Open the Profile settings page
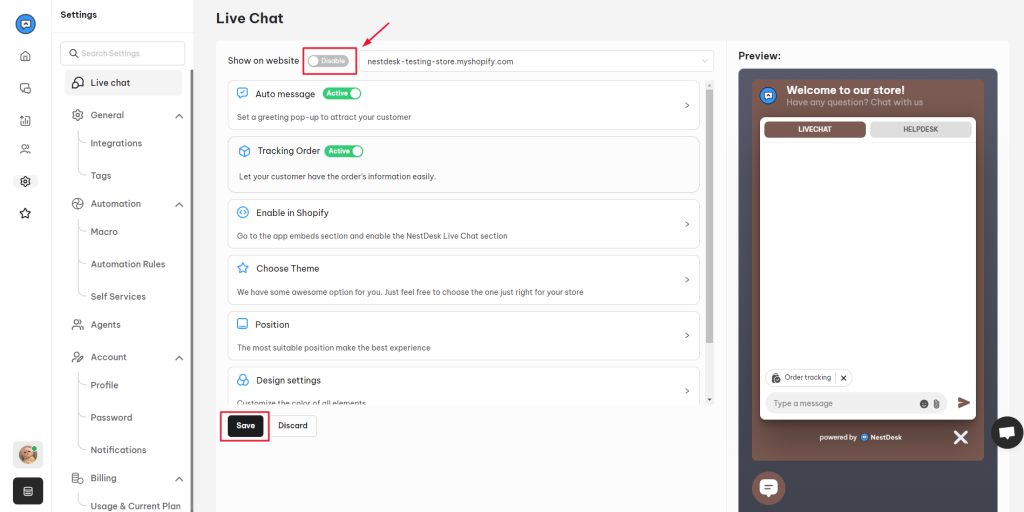Screen dimensions: 1024x512 [104, 385]
